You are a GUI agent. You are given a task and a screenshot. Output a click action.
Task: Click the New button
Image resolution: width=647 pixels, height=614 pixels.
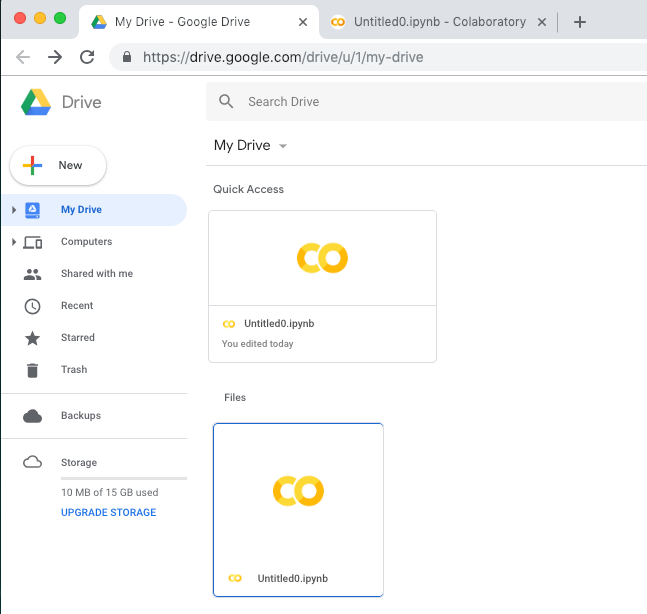click(58, 165)
